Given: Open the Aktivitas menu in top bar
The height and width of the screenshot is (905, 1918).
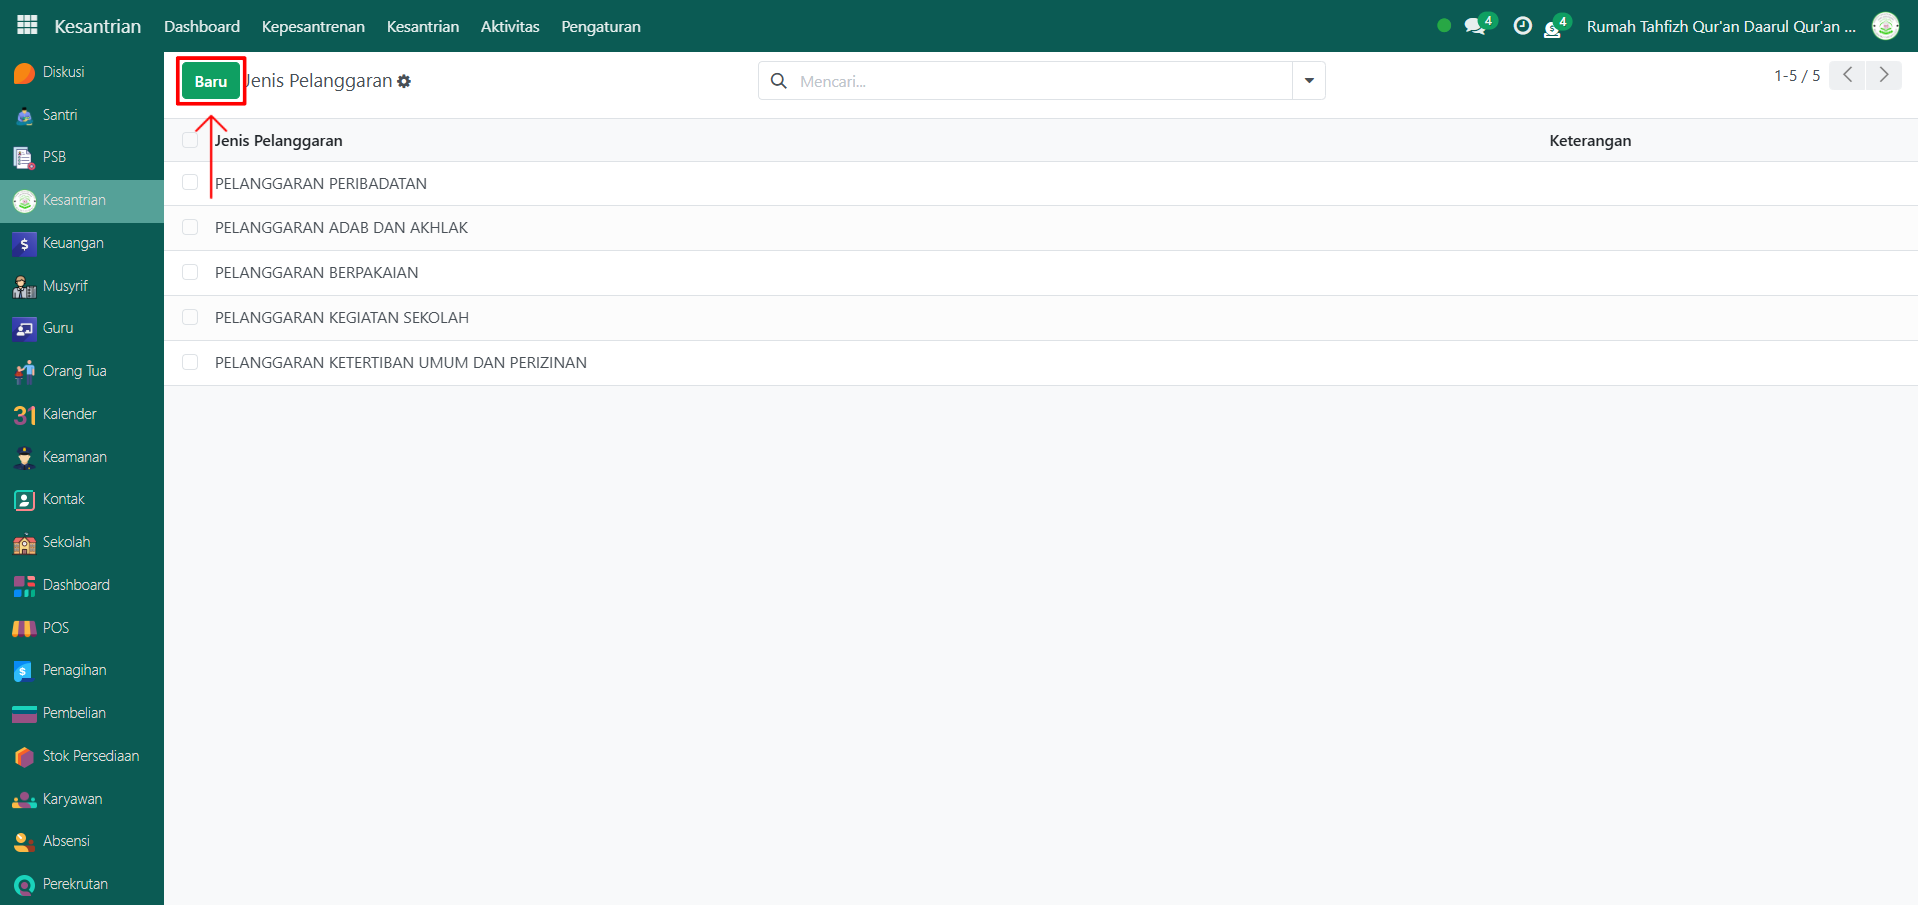Looking at the screenshot, I should pyautogui.click(x=509, y=26).
